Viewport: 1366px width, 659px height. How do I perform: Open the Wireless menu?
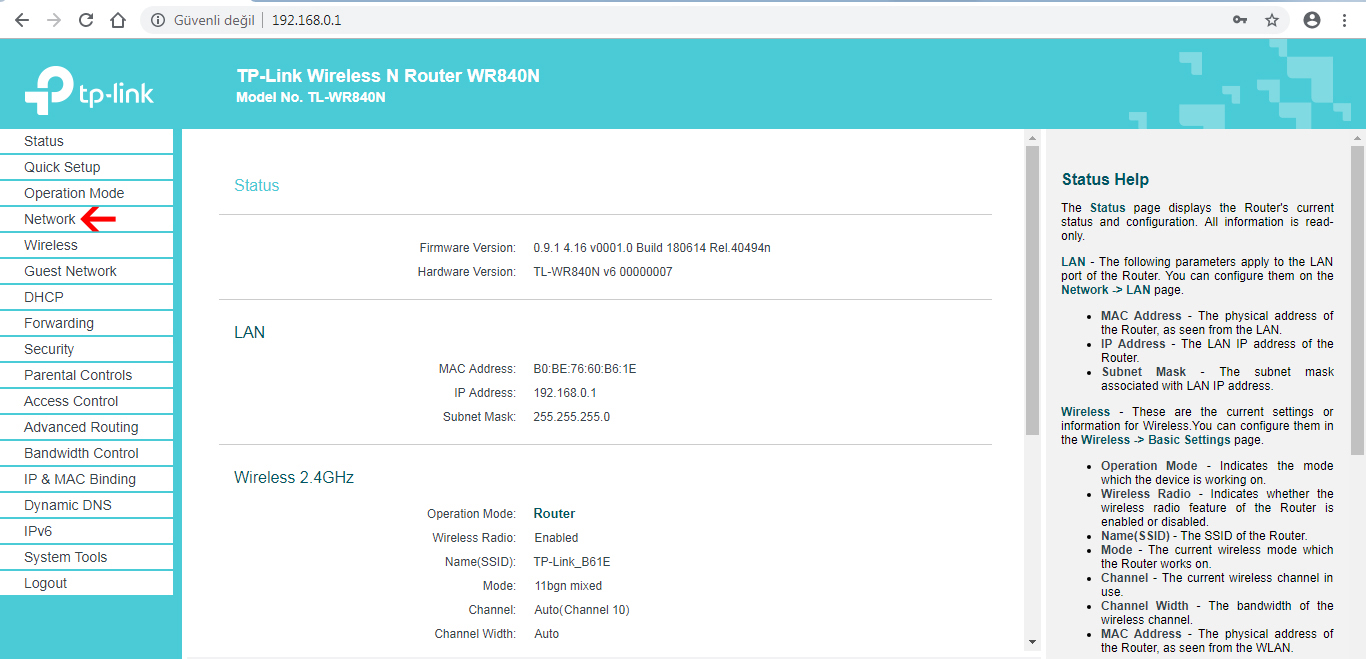(x=87, y=245)
